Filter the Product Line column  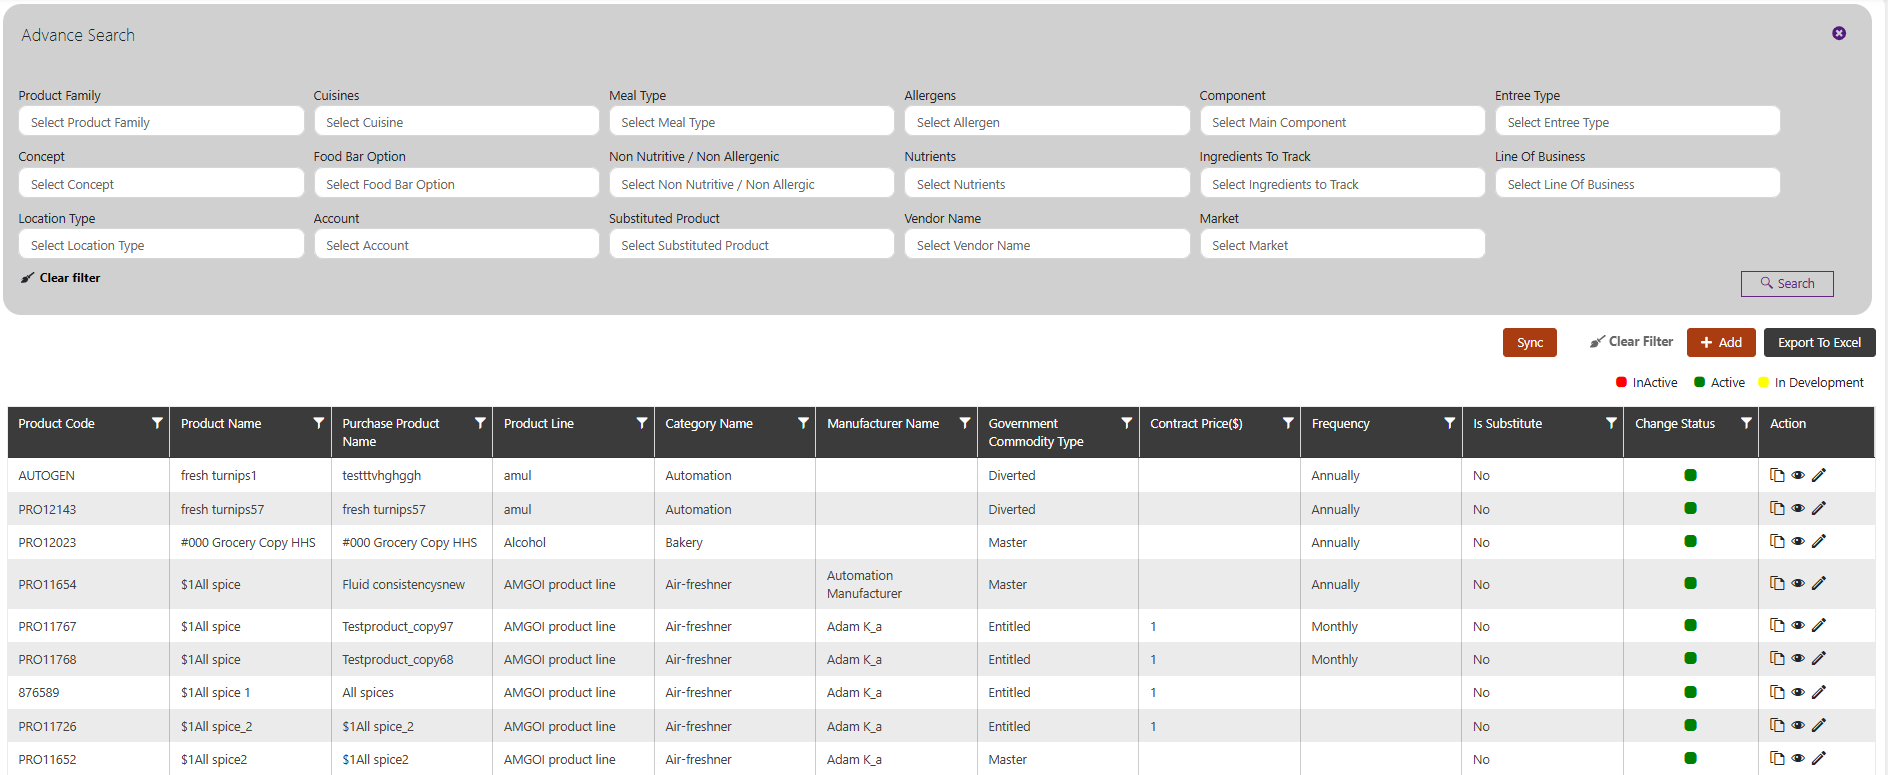click(642, 423)
